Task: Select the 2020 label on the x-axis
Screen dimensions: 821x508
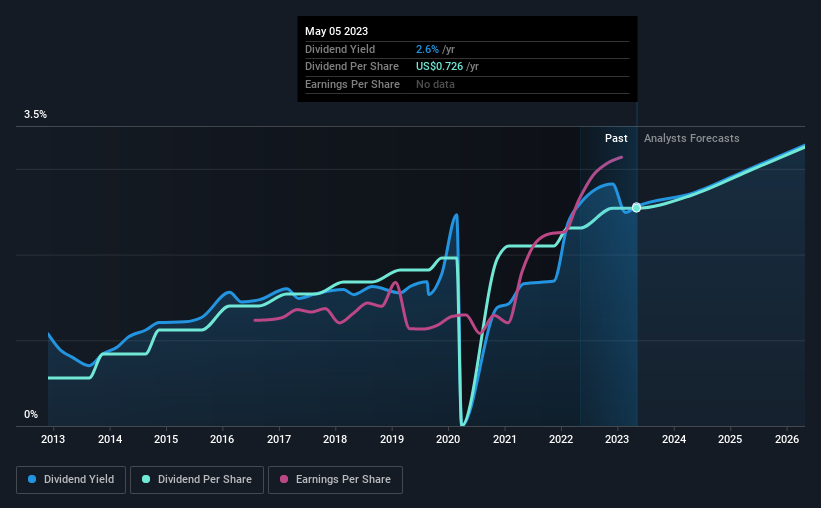Action: pyautogui.click(x=448, y=439)
